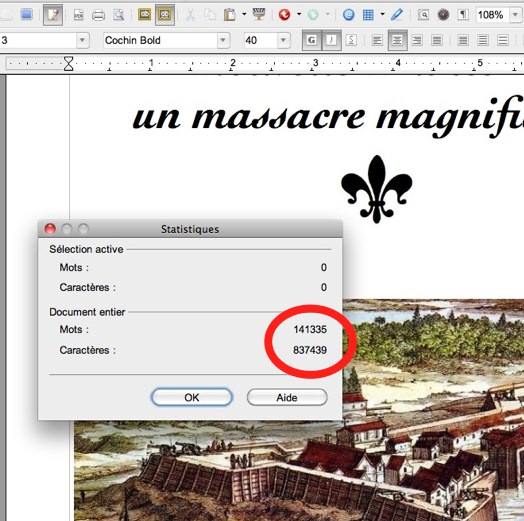
Task: Set line spacing to double
Action: tap(503, 40)
